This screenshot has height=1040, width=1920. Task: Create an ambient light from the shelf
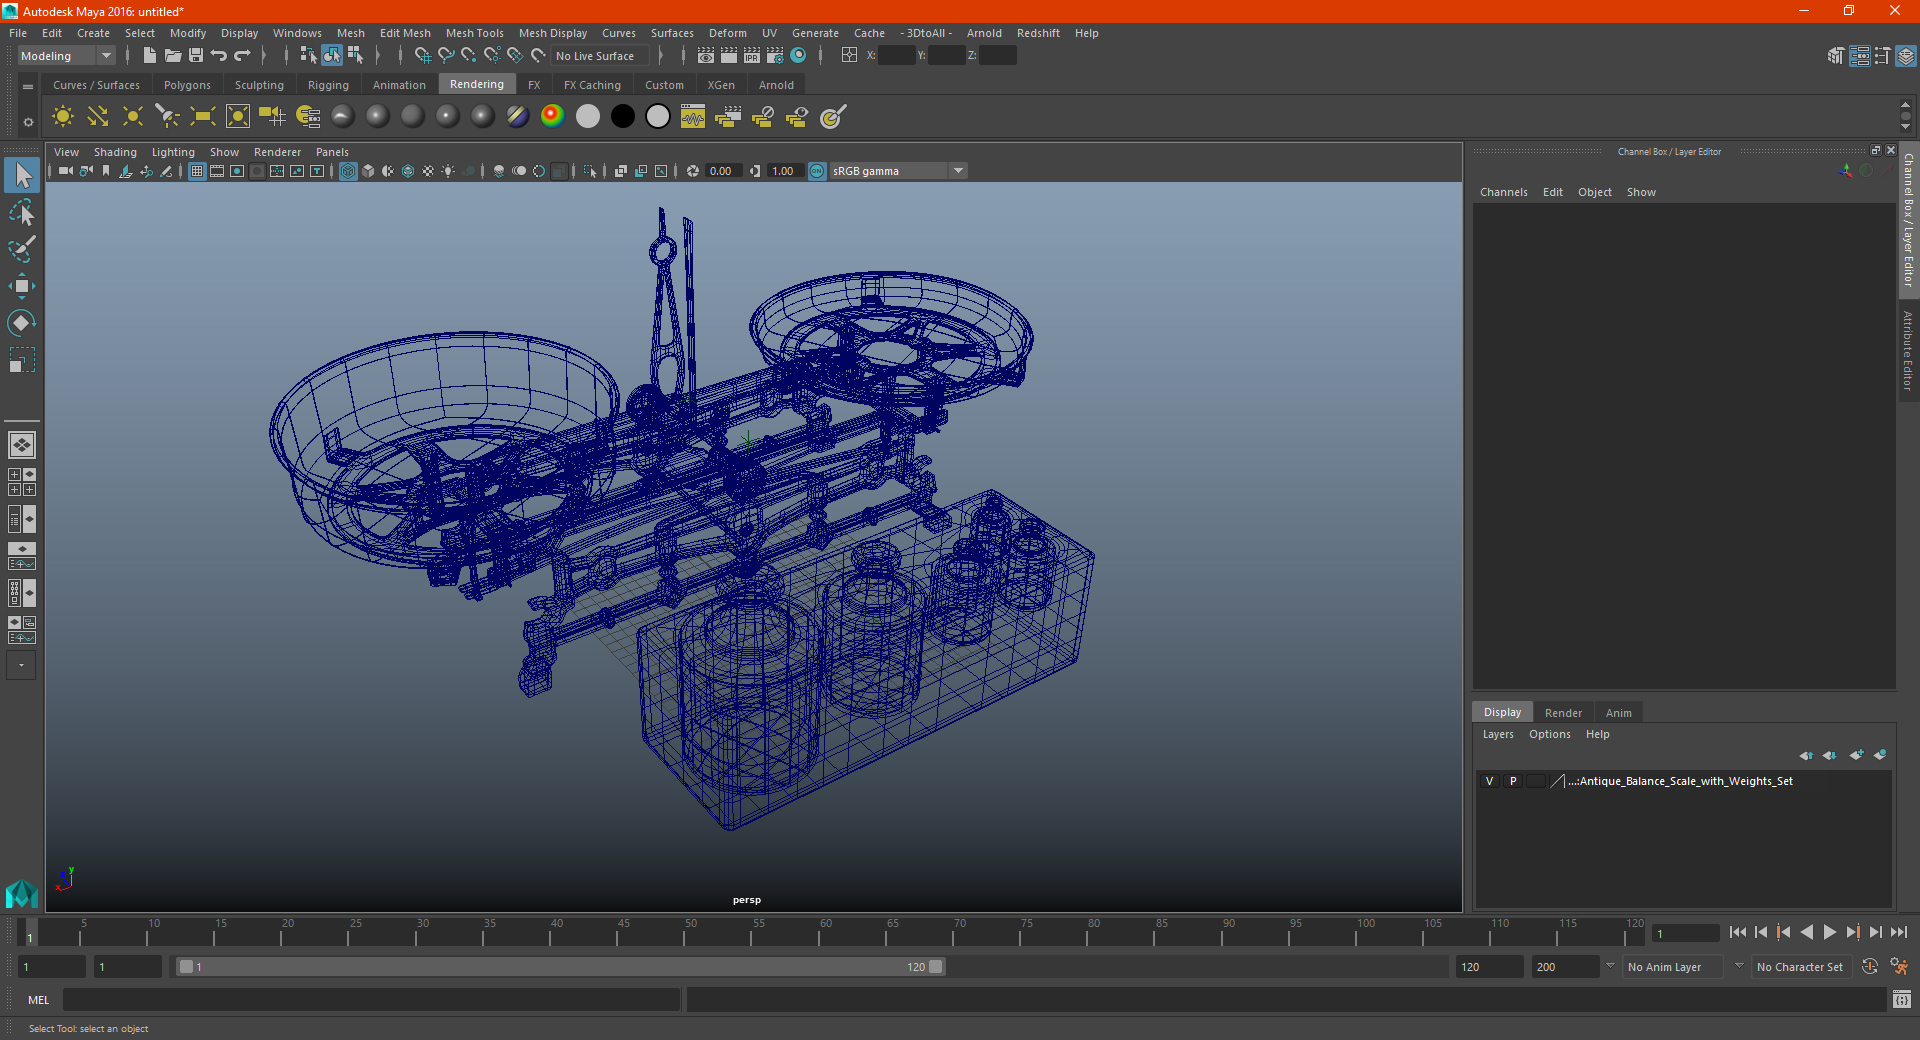point(63,117)
